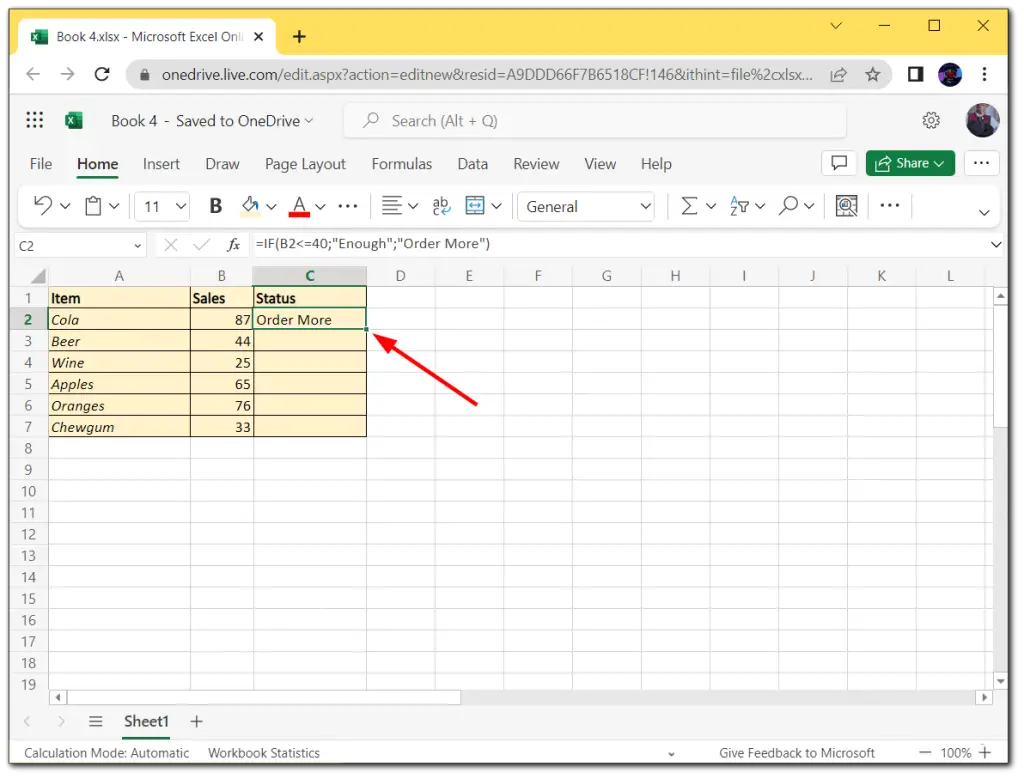Open the Calculation Mode dropdown
The width and height of the screenshot is (1024, 779).
(x=105, y=752)
